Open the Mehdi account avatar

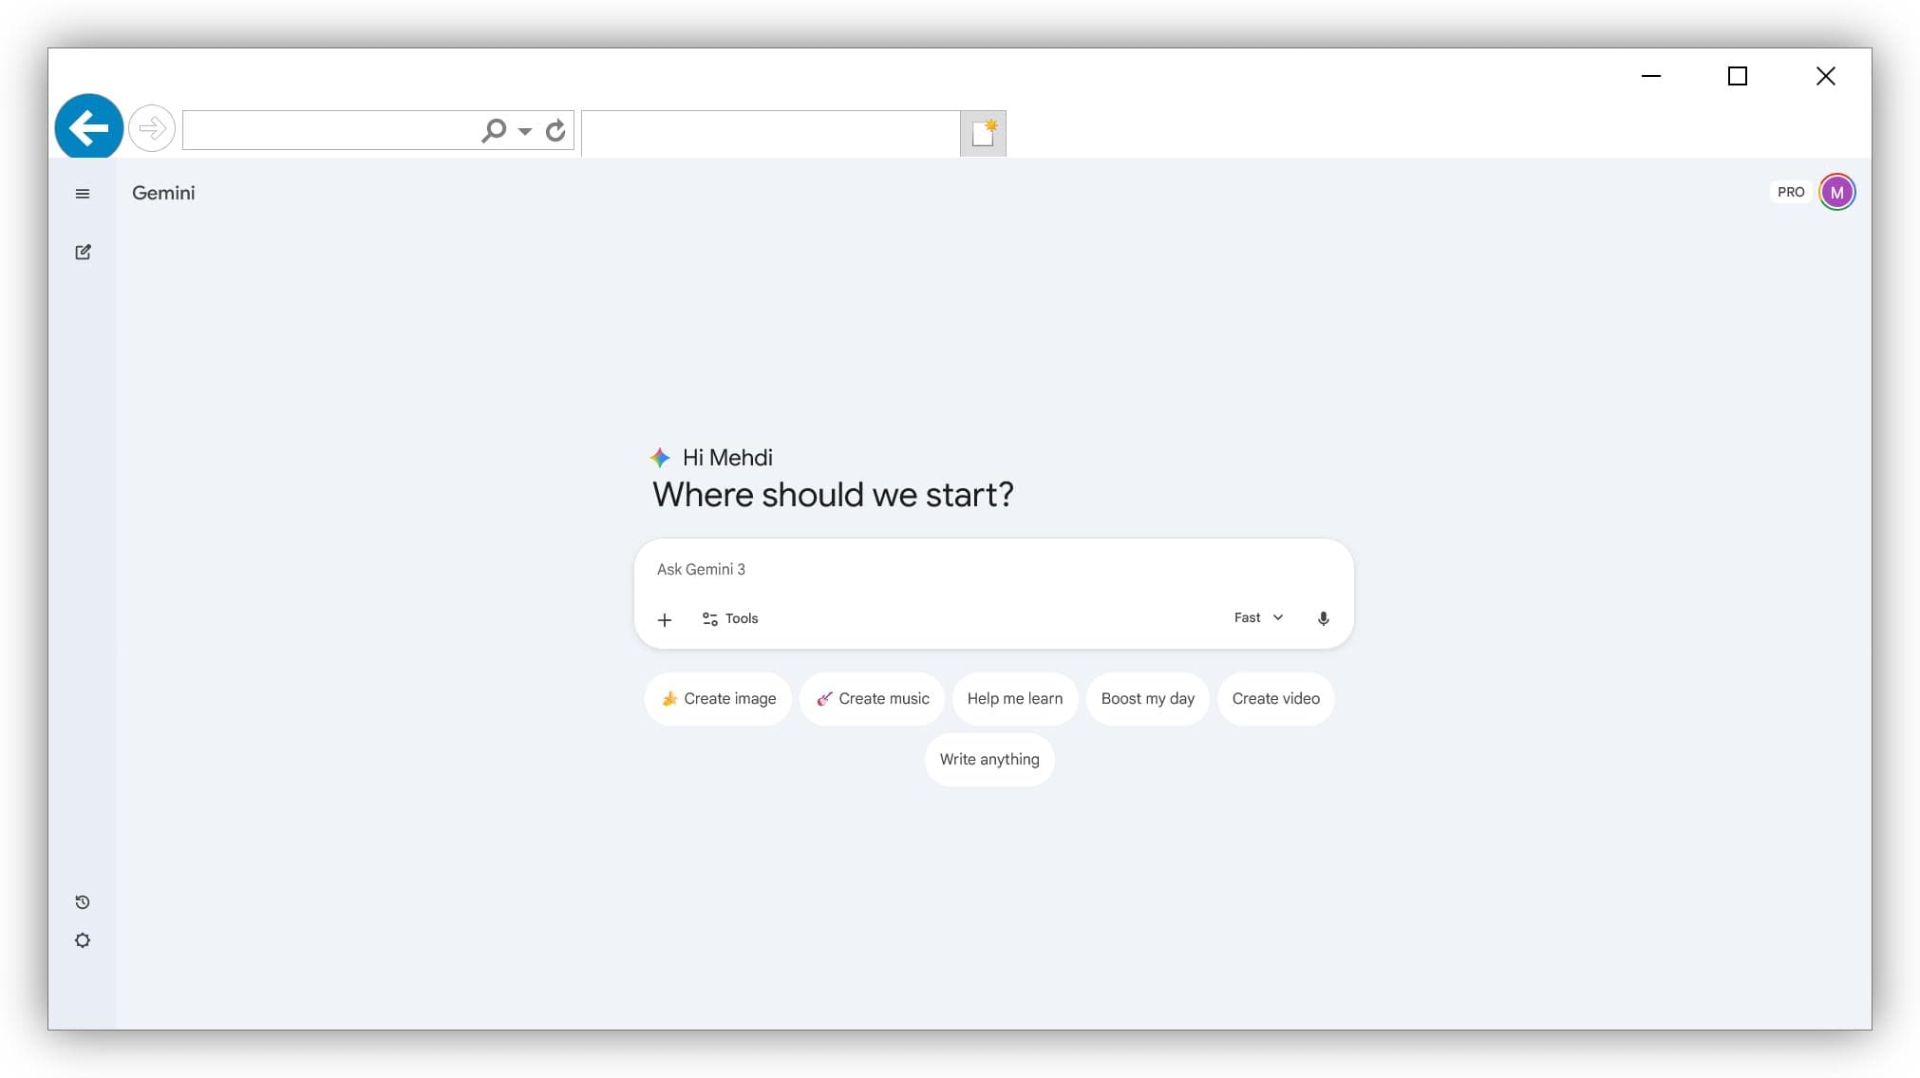[x=1837, y=192]
